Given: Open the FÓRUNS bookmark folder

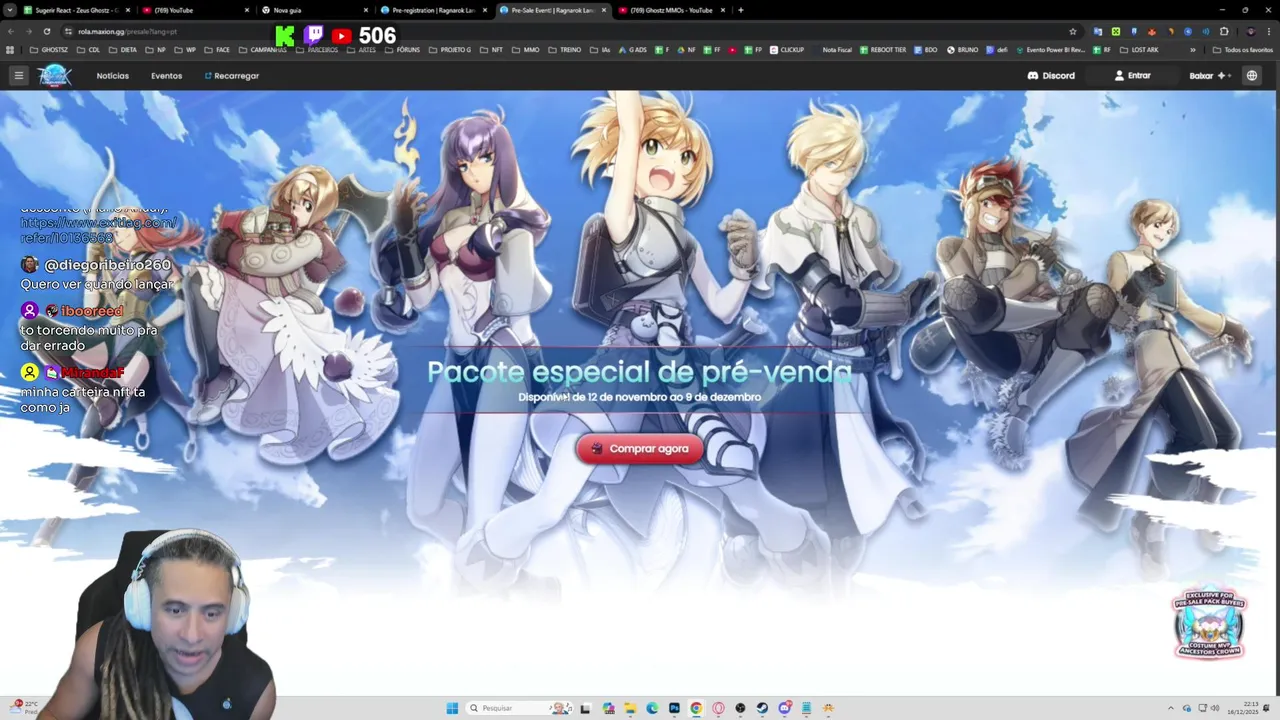Looking at the screenshot, I should [x=402, y=49].
